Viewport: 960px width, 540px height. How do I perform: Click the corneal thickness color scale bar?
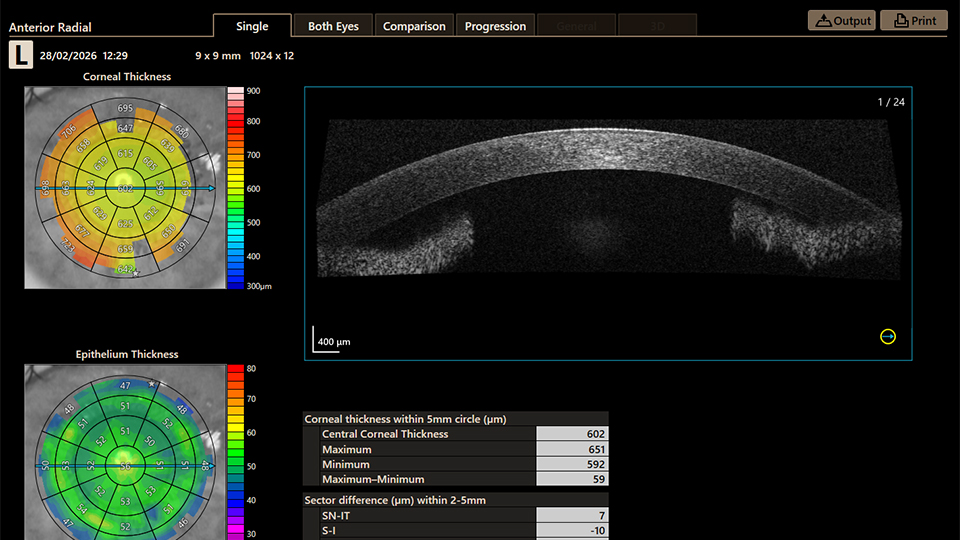(236, 187)
